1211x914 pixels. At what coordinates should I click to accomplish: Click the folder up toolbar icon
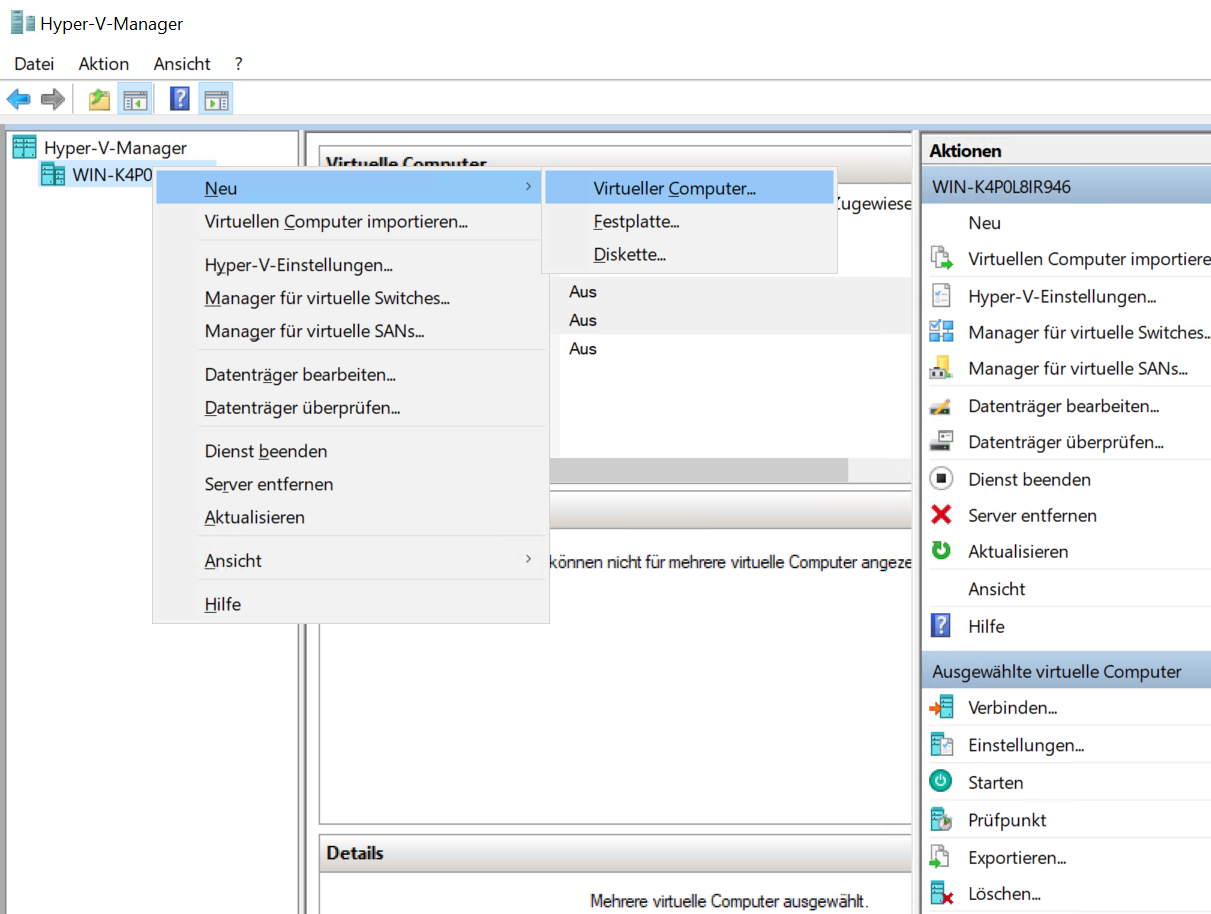[x=99, y=99]
